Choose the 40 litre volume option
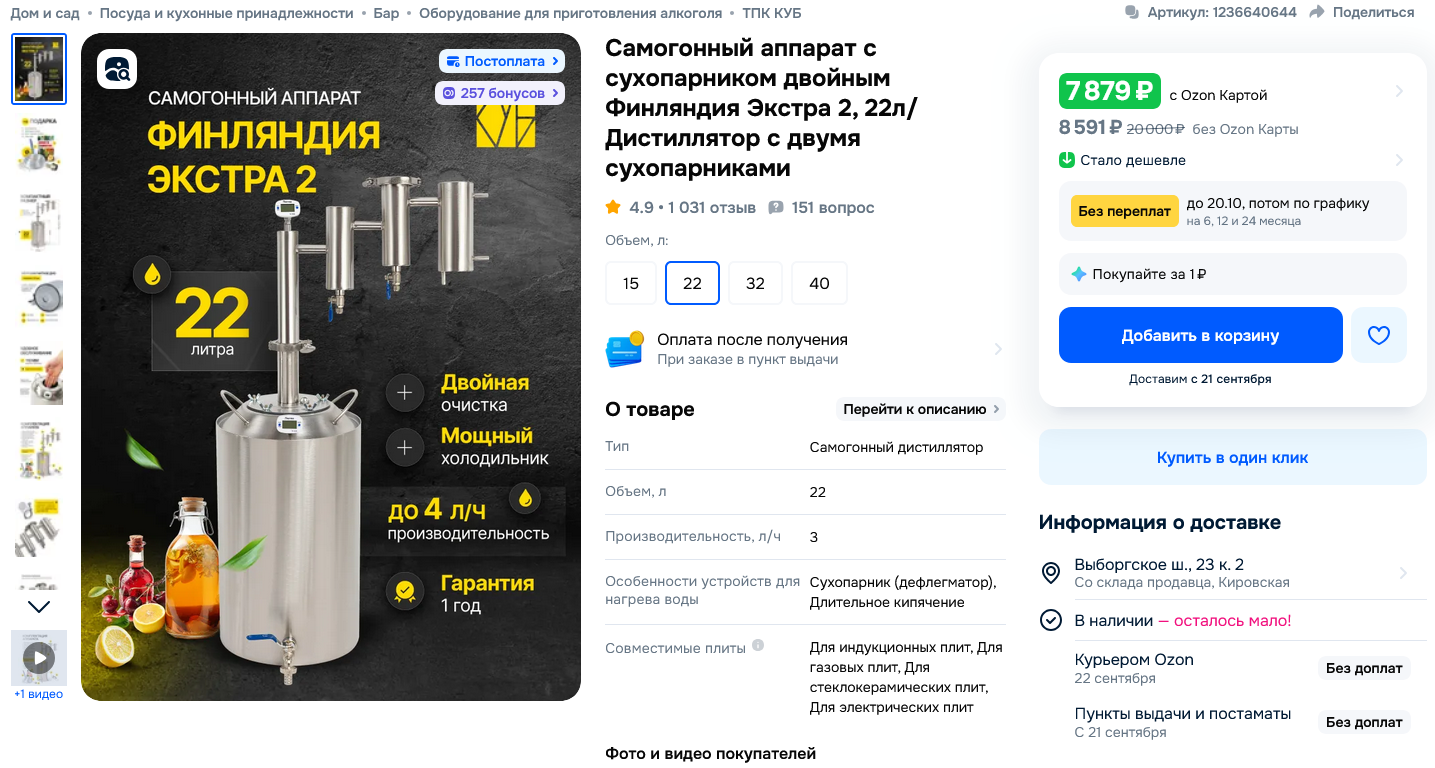This screenshot has height=768, width=1435. (x=819, y=283)
